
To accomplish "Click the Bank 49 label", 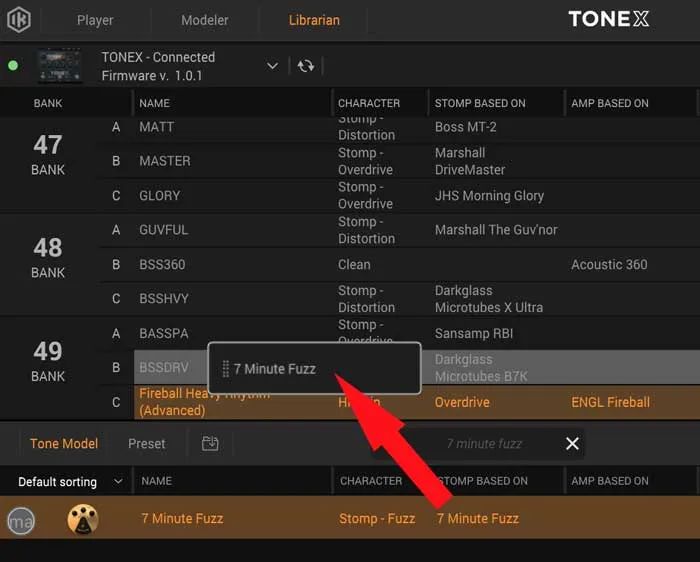I will 48,361.
